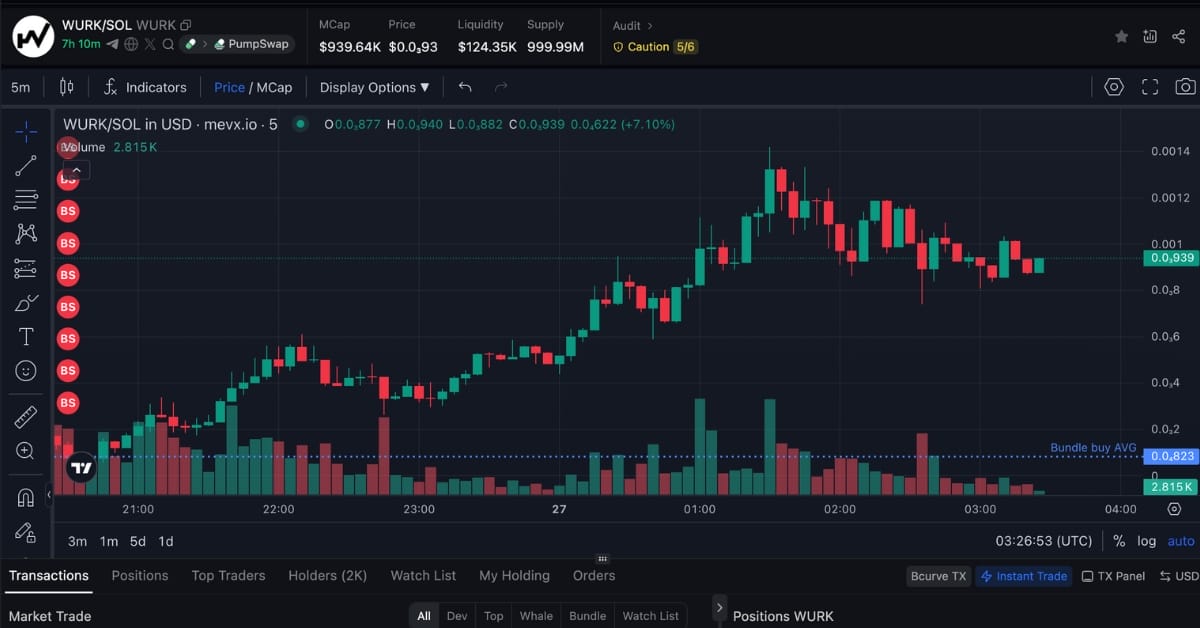The width and height of the screenshot is (1200, 628).
Task: Toggle log scale on price axis
Action: 1146,541
